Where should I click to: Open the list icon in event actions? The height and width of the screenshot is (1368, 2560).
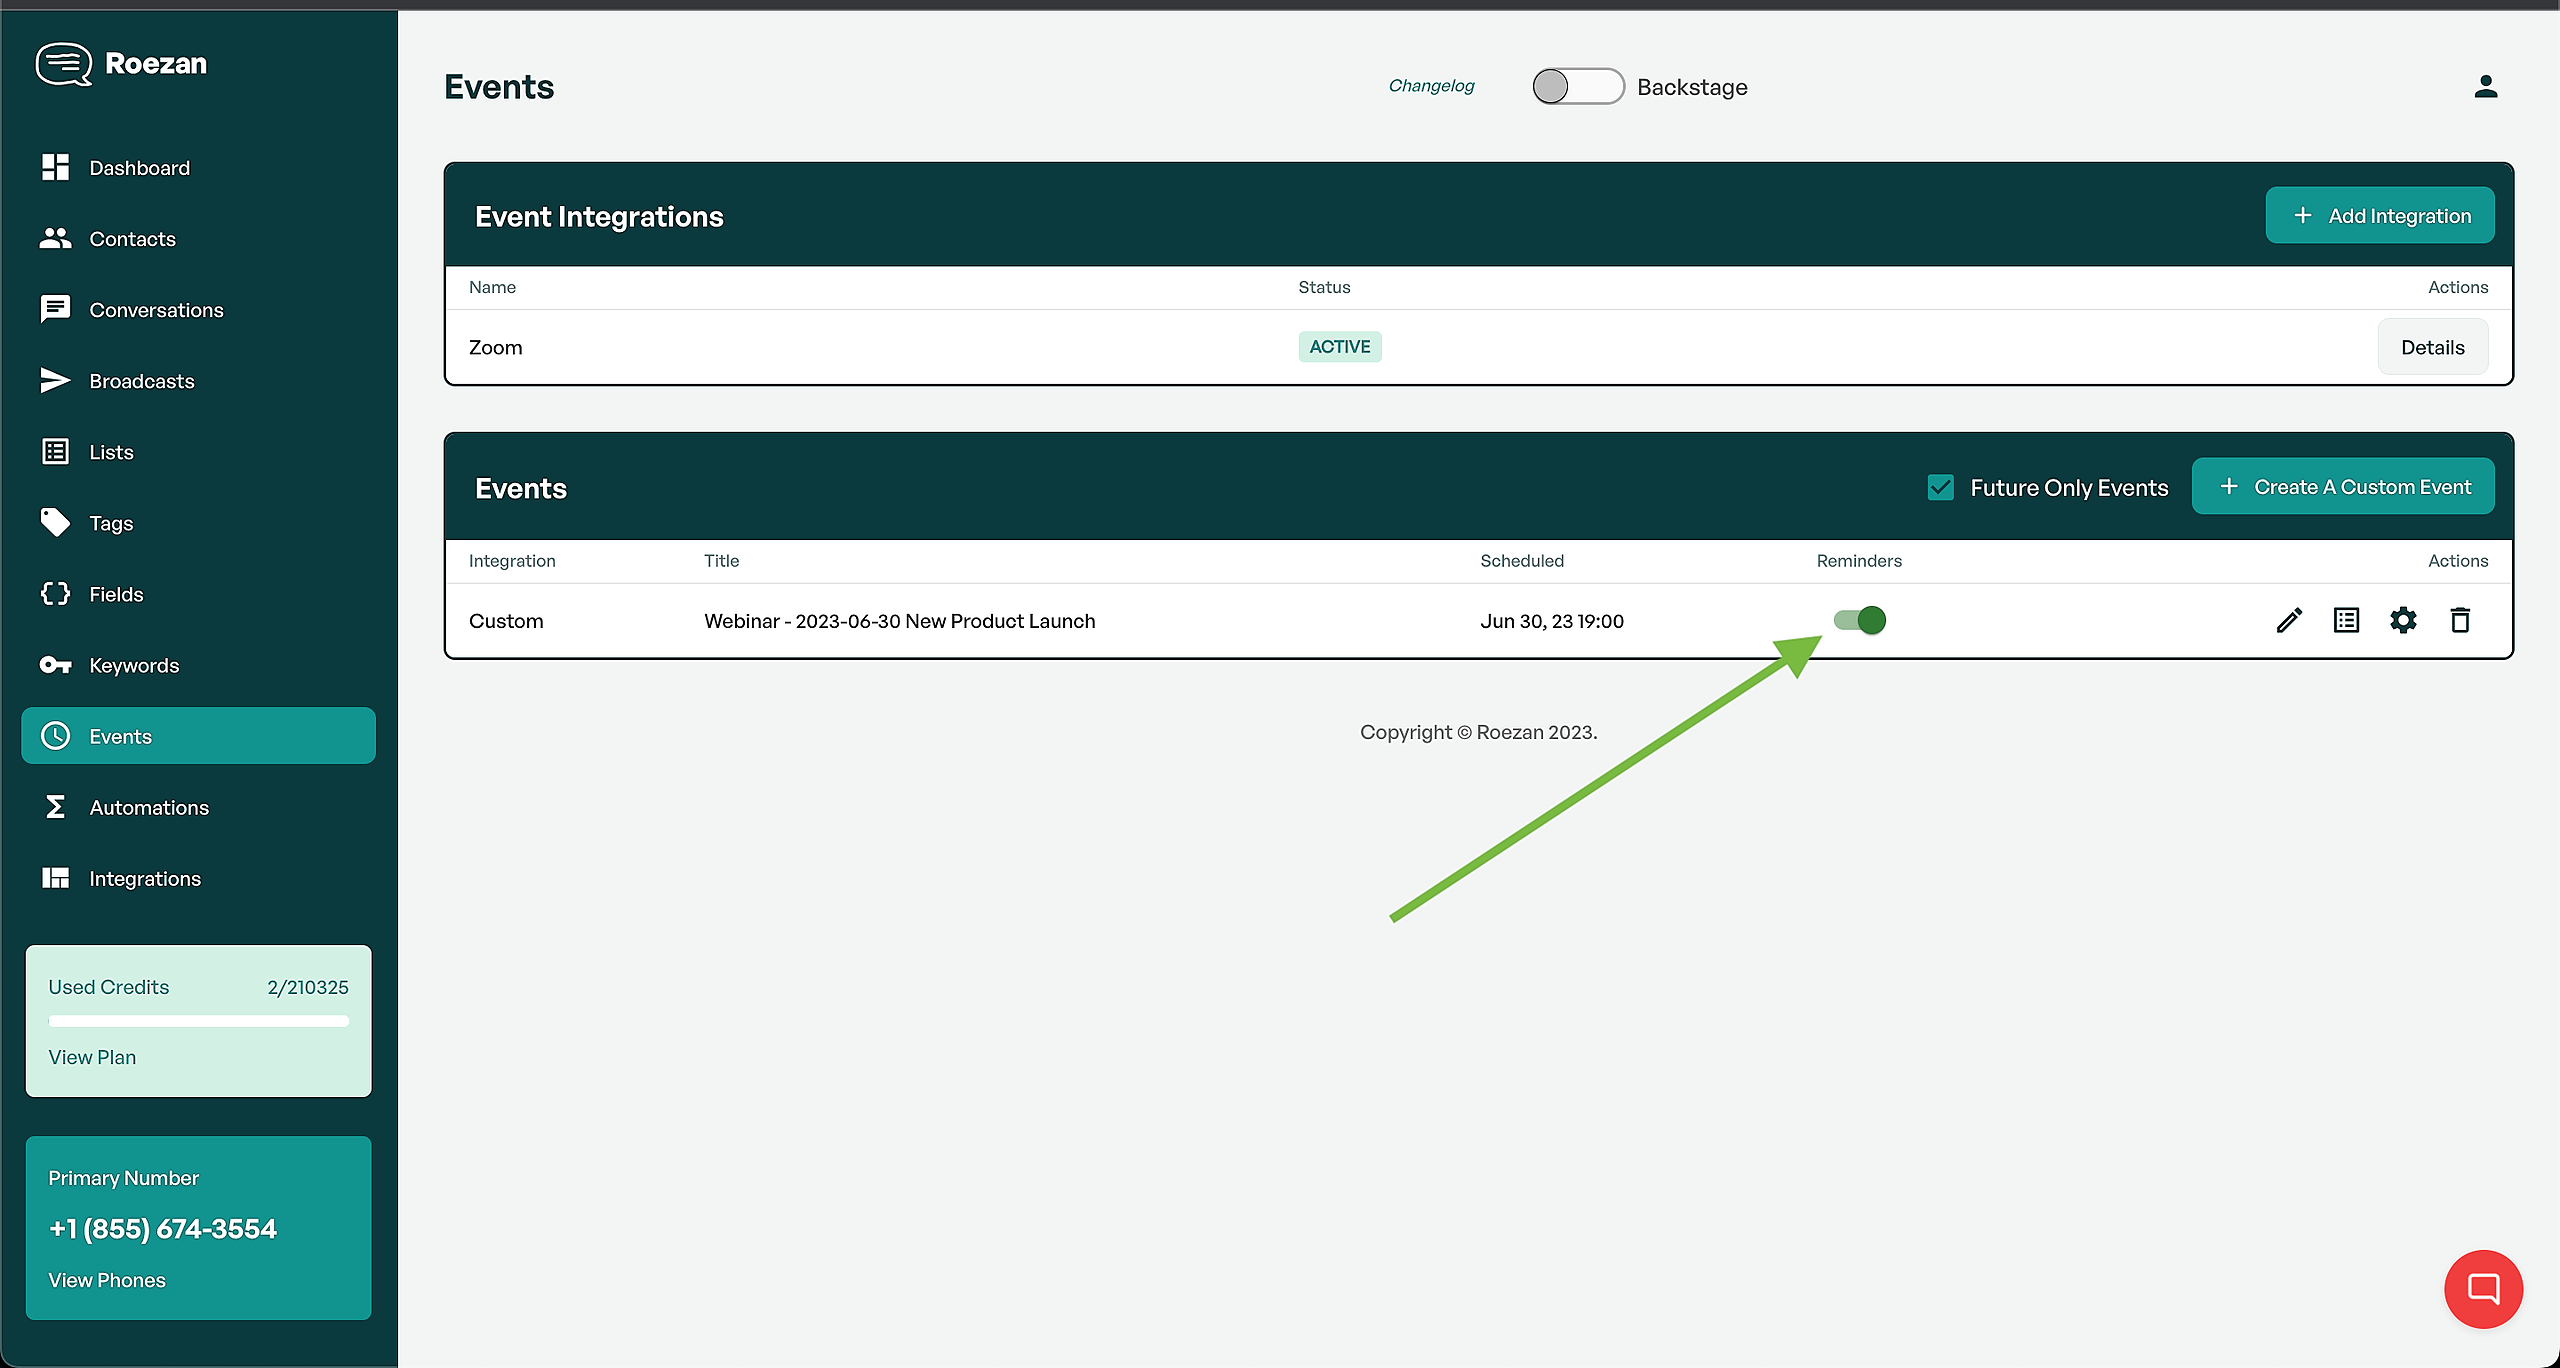[2346, 621]
